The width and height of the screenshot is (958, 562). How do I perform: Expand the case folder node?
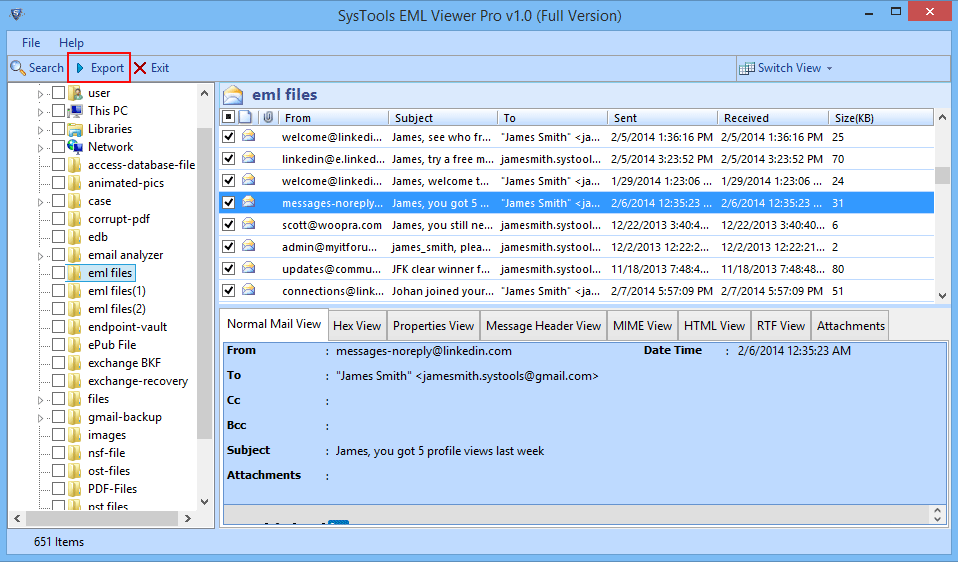click(x=41, y=202)
